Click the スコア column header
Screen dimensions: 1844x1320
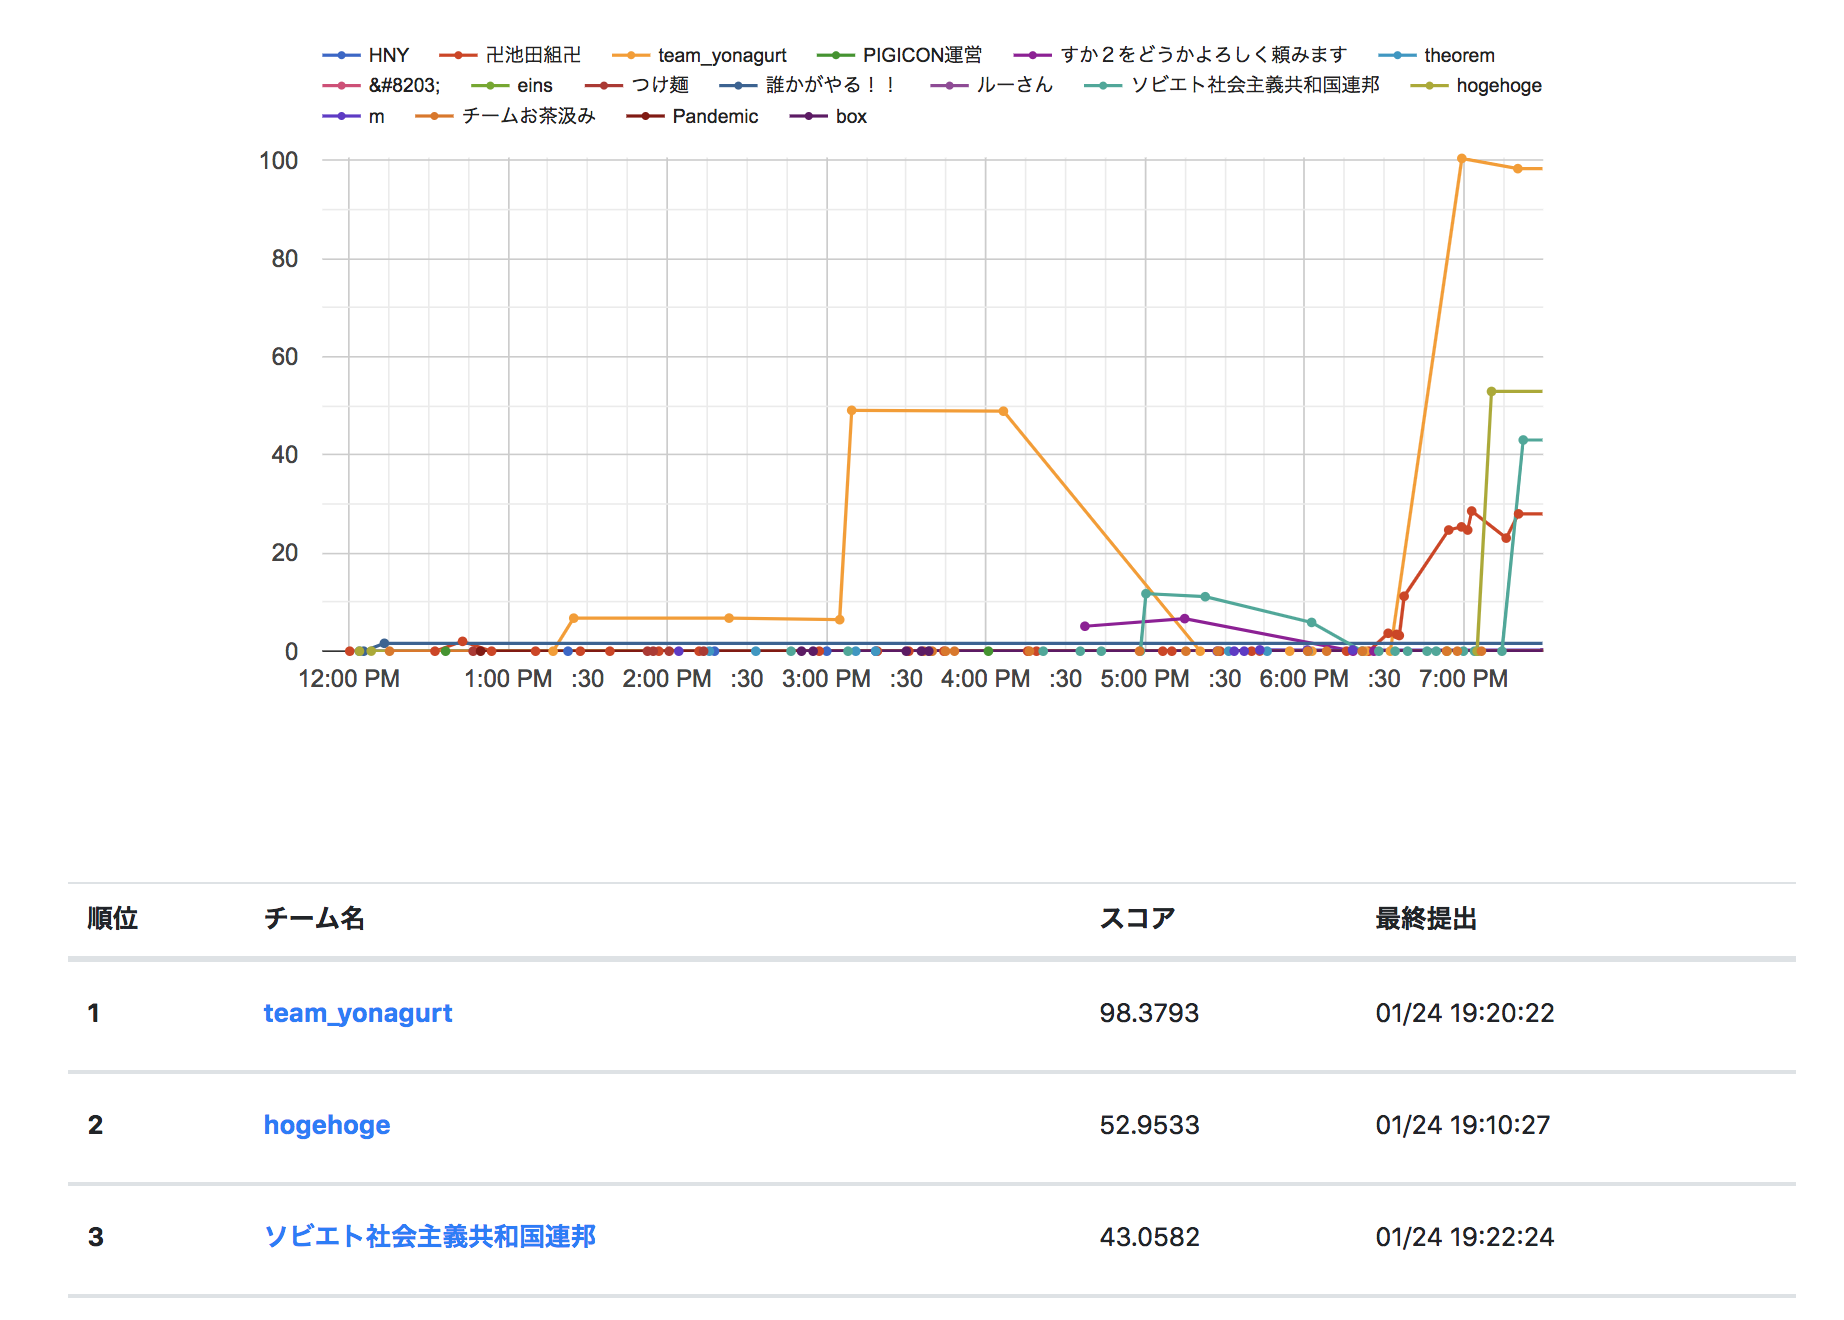coord(1137,918)
